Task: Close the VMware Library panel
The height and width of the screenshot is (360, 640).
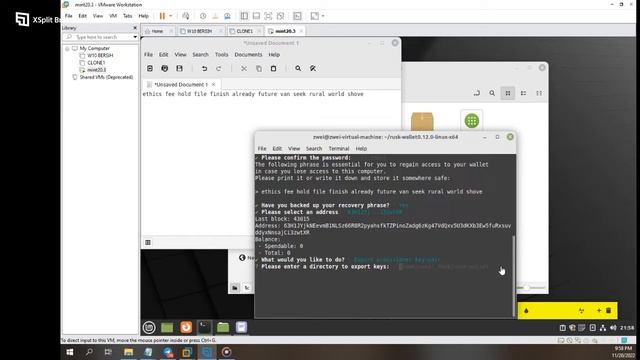Action: click(x=135, y=28)
